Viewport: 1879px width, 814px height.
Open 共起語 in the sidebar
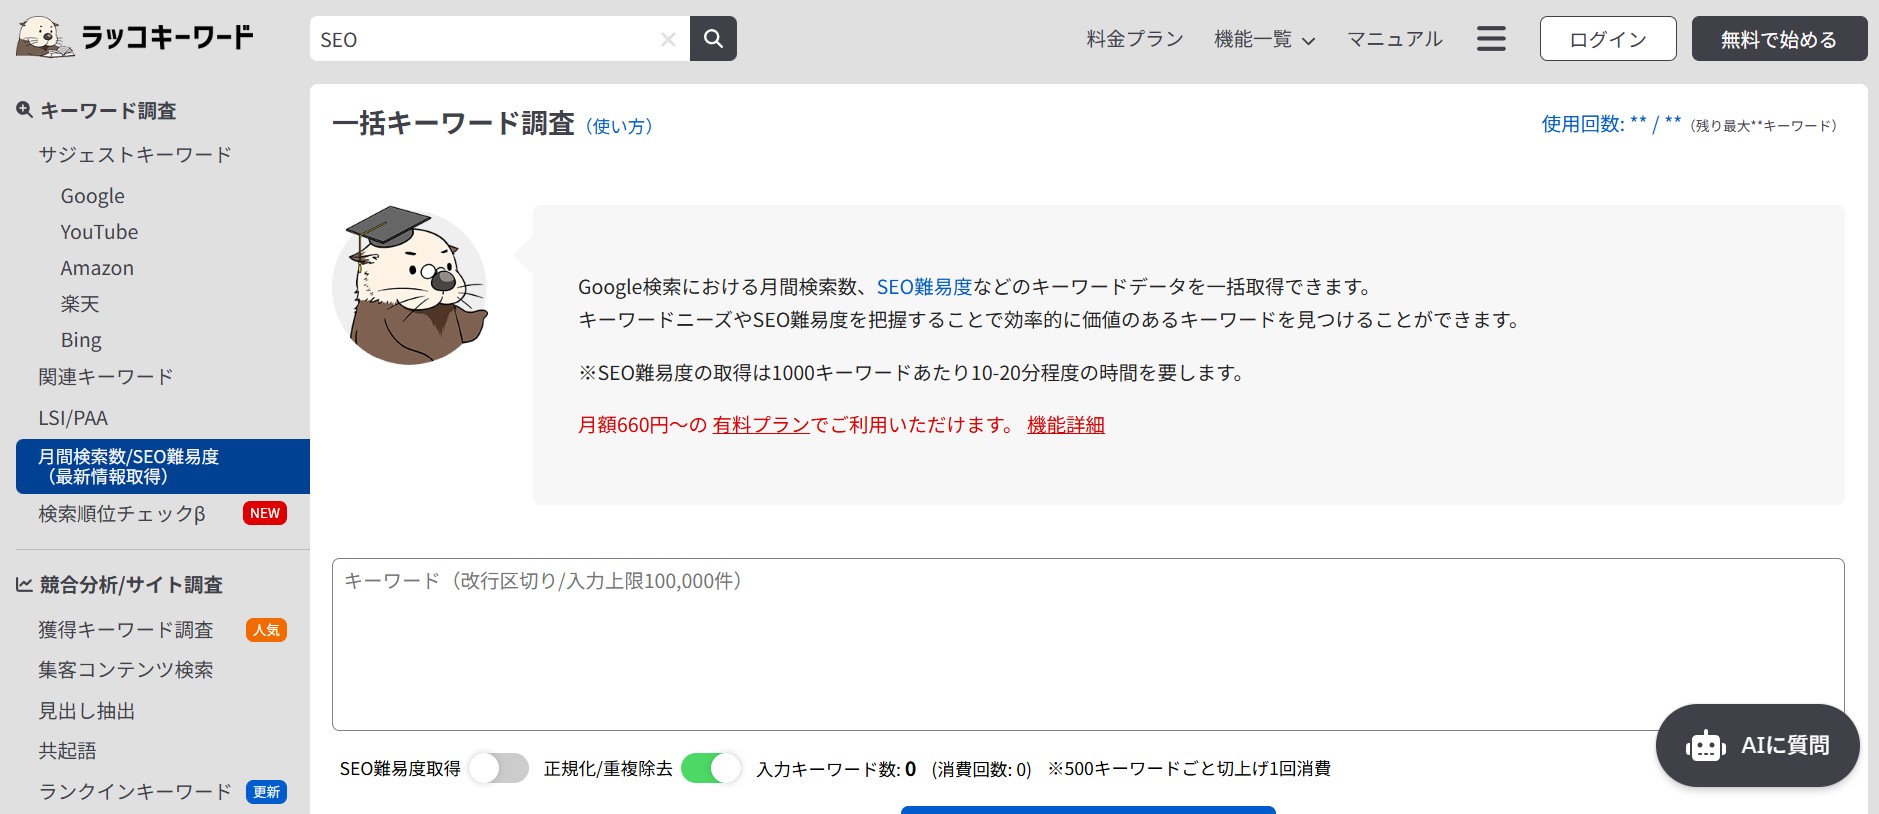tap(68, 751)
